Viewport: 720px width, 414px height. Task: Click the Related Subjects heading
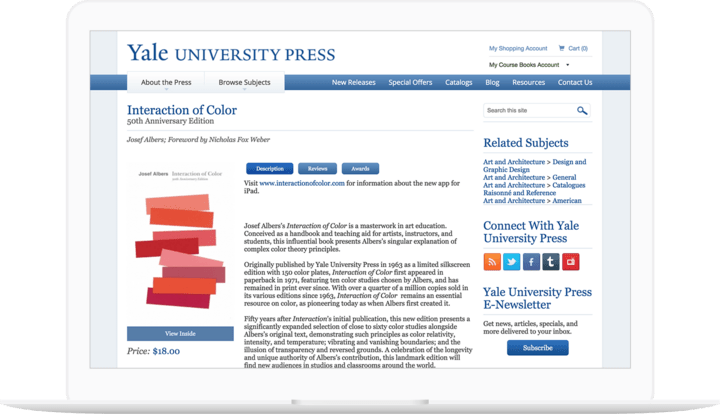click(x=526, y=143)
